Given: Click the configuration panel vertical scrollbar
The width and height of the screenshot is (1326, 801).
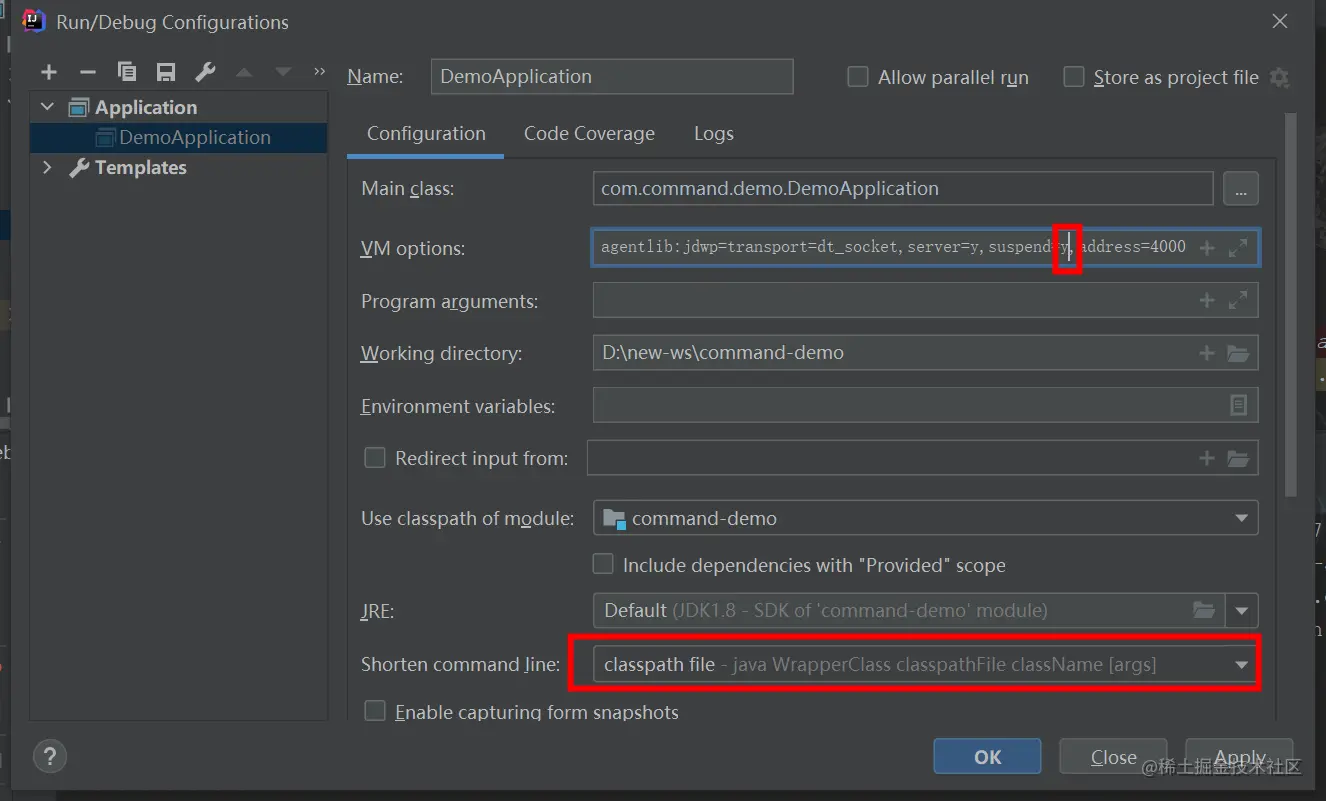Looking at the screenshot, I should (1291, 305).
